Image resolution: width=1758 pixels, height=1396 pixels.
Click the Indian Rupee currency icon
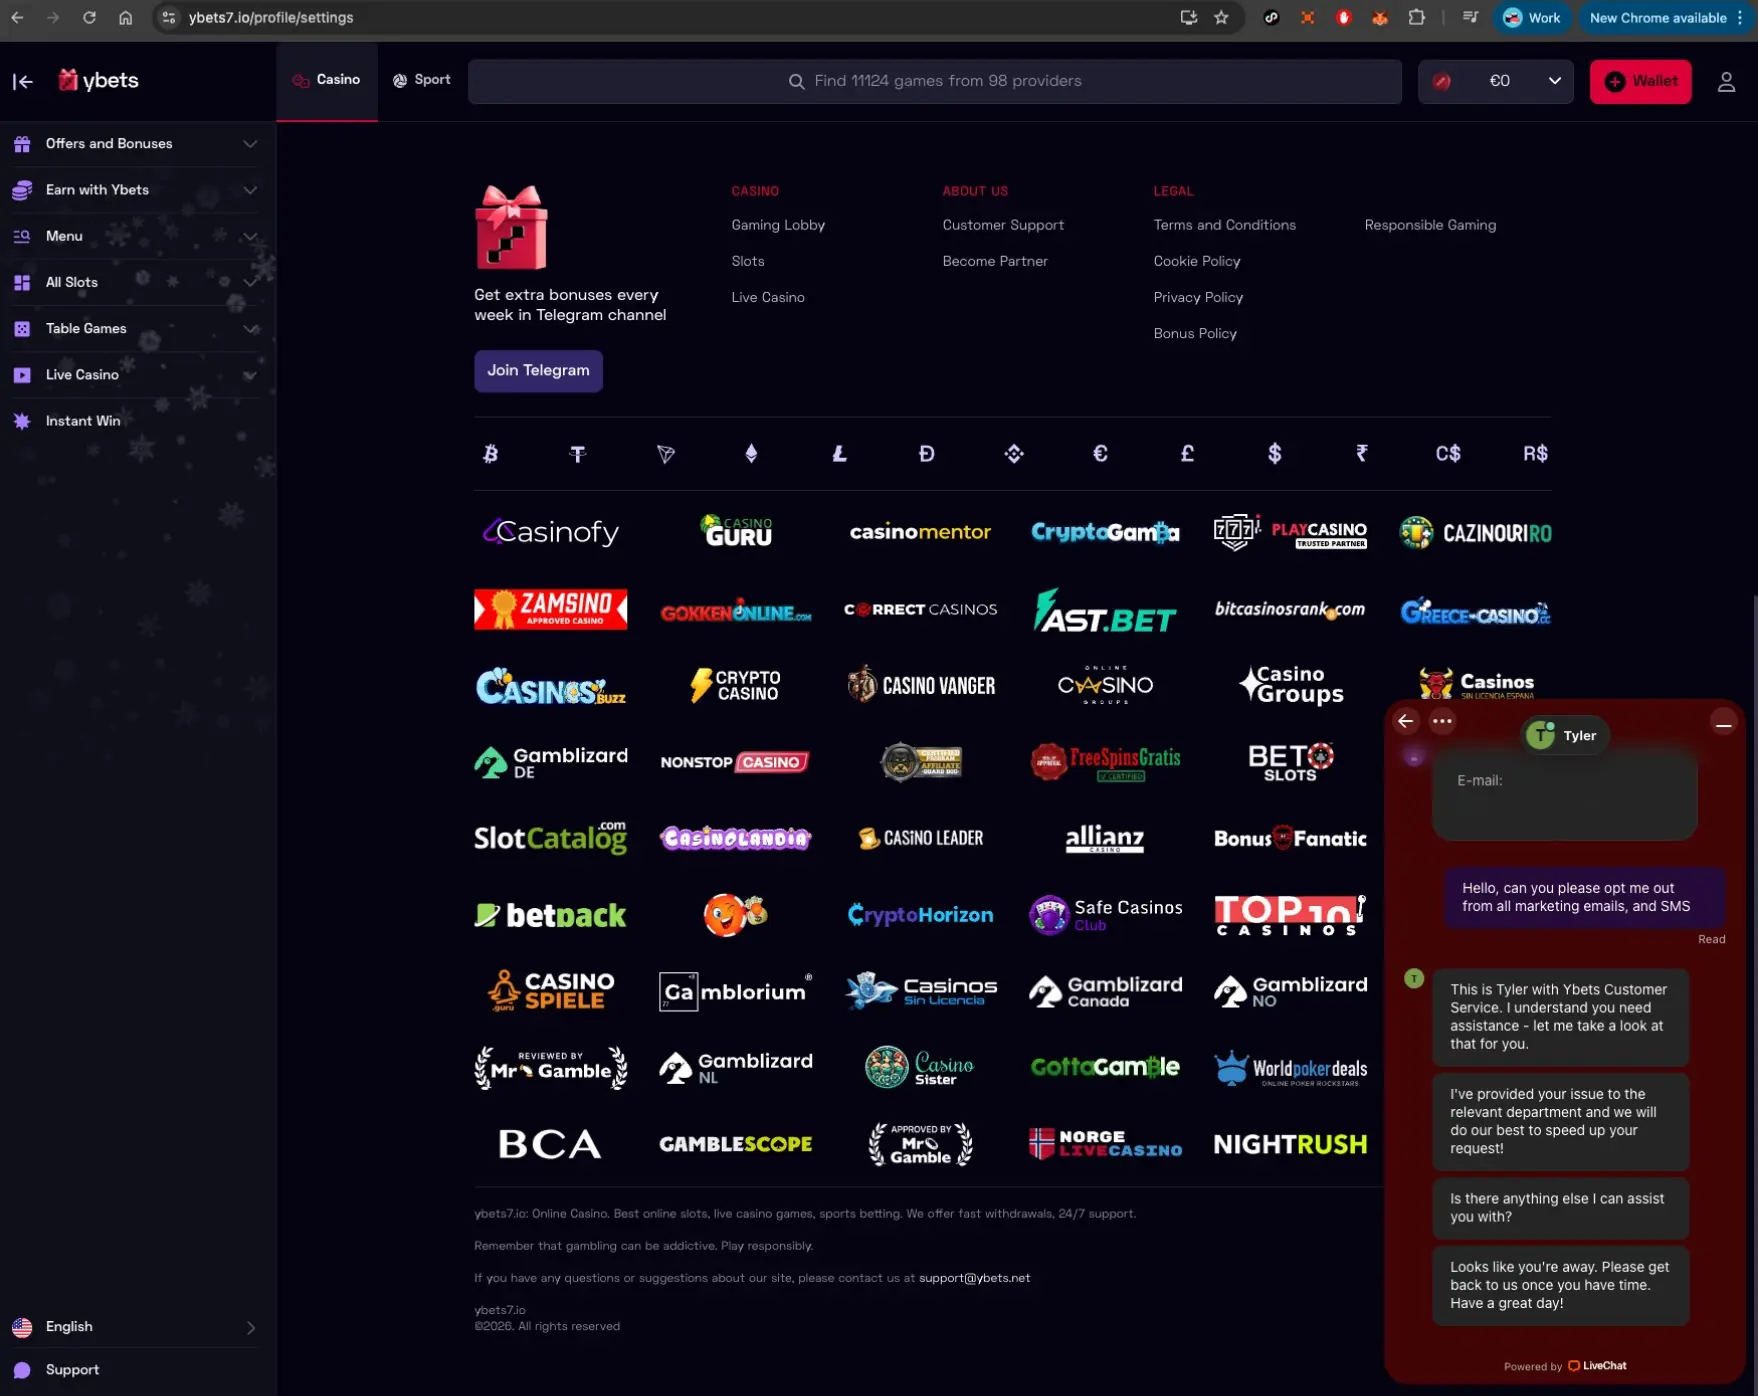[x=1361, y=454]
